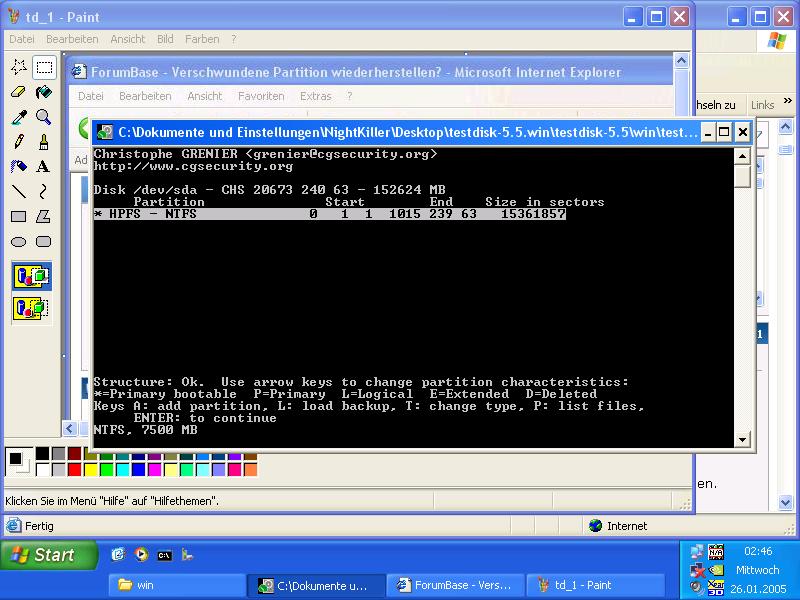Viewport: 800px width, 600px height.
Task: Switch to the 'win' folder taskbar button
Action: tap(177, 585)
